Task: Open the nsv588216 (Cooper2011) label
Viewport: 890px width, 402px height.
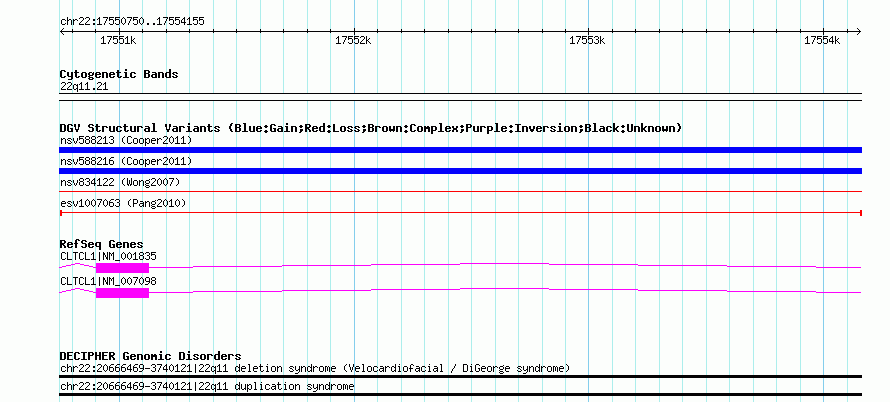Action: [x=126, y=161]
